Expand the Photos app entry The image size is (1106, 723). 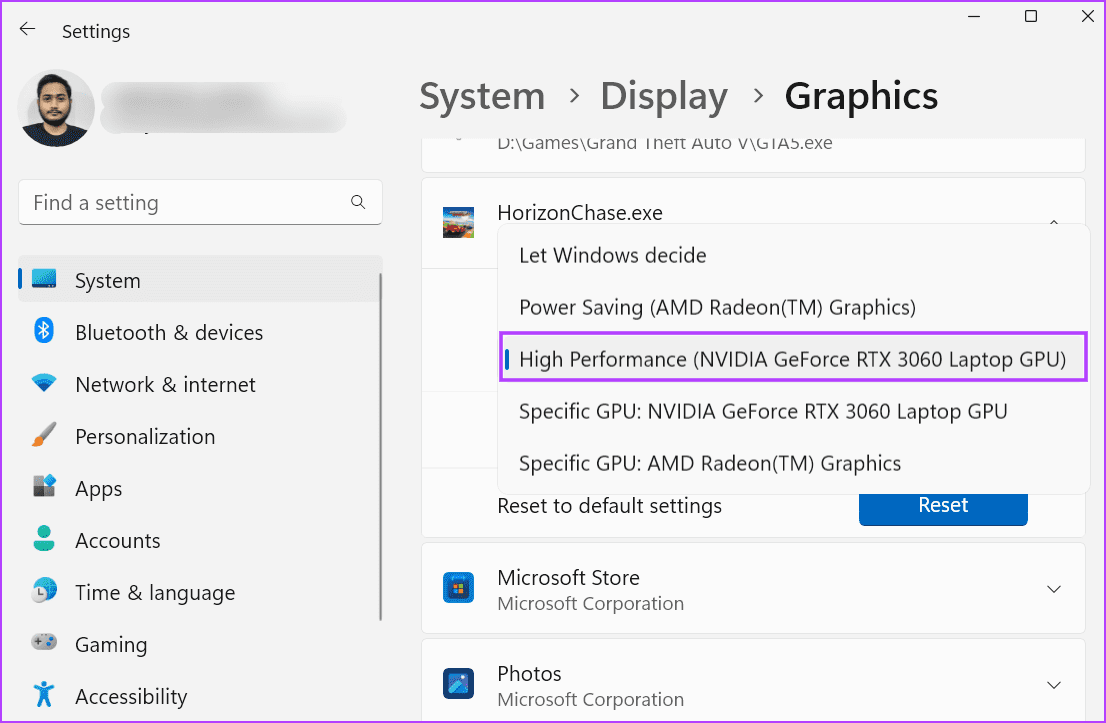[1054, 685]
